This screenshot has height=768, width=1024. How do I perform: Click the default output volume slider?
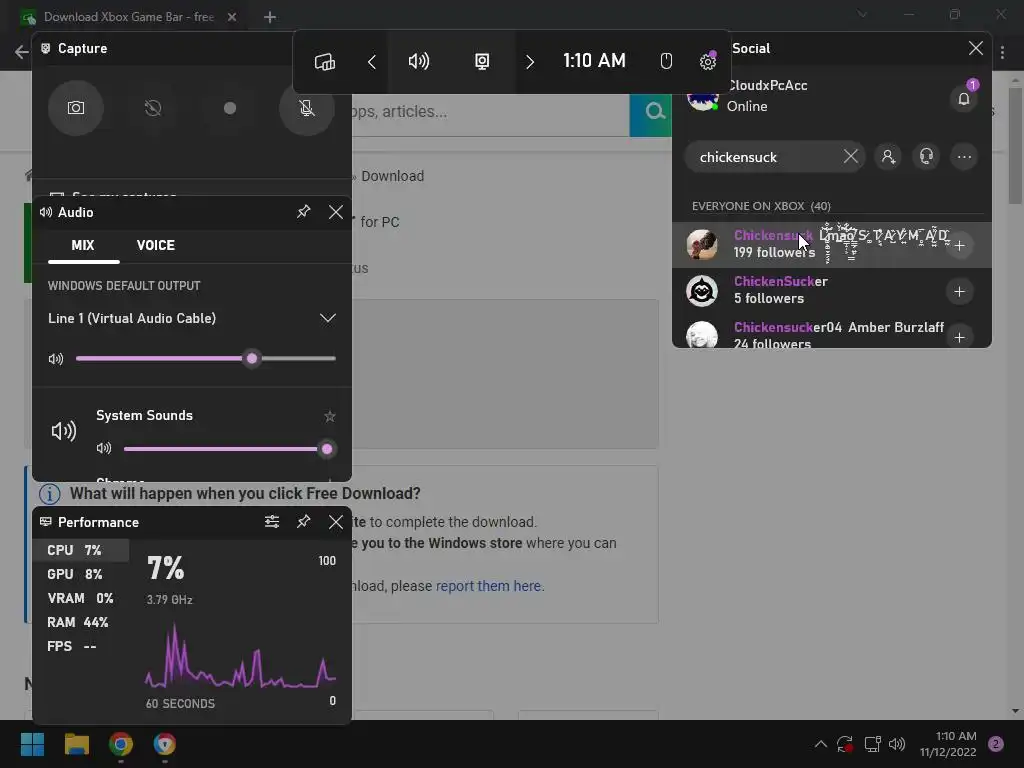click(206, 359)
